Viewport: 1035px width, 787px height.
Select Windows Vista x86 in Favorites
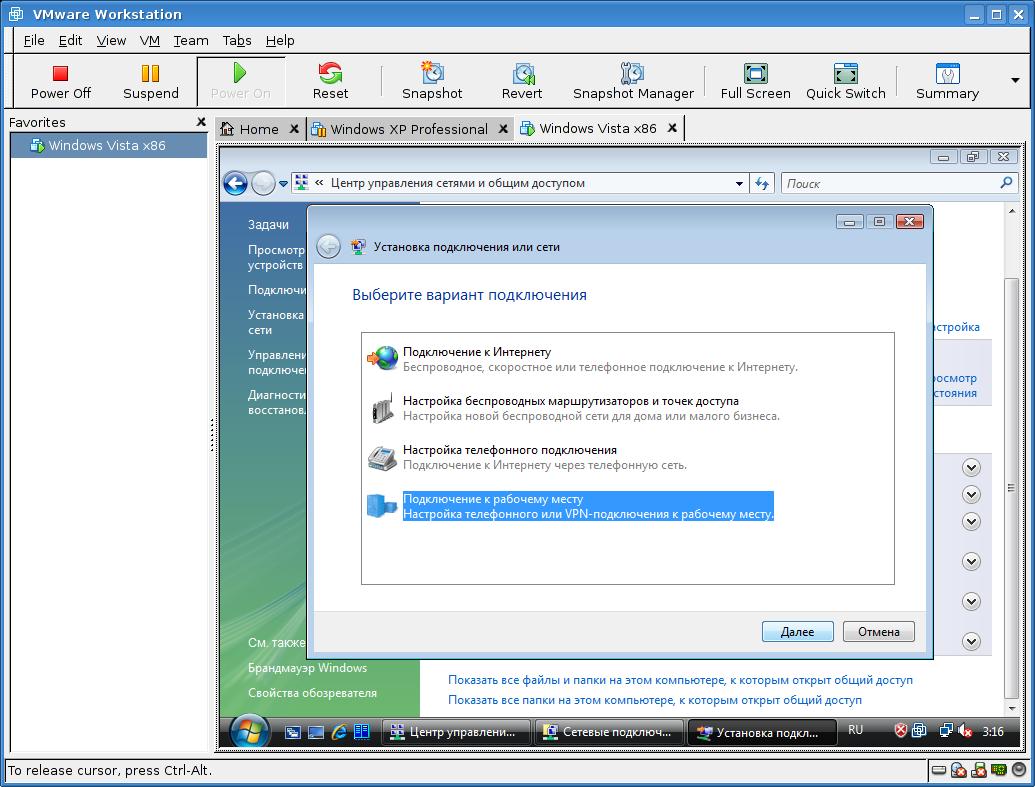[x=109, y=145]
